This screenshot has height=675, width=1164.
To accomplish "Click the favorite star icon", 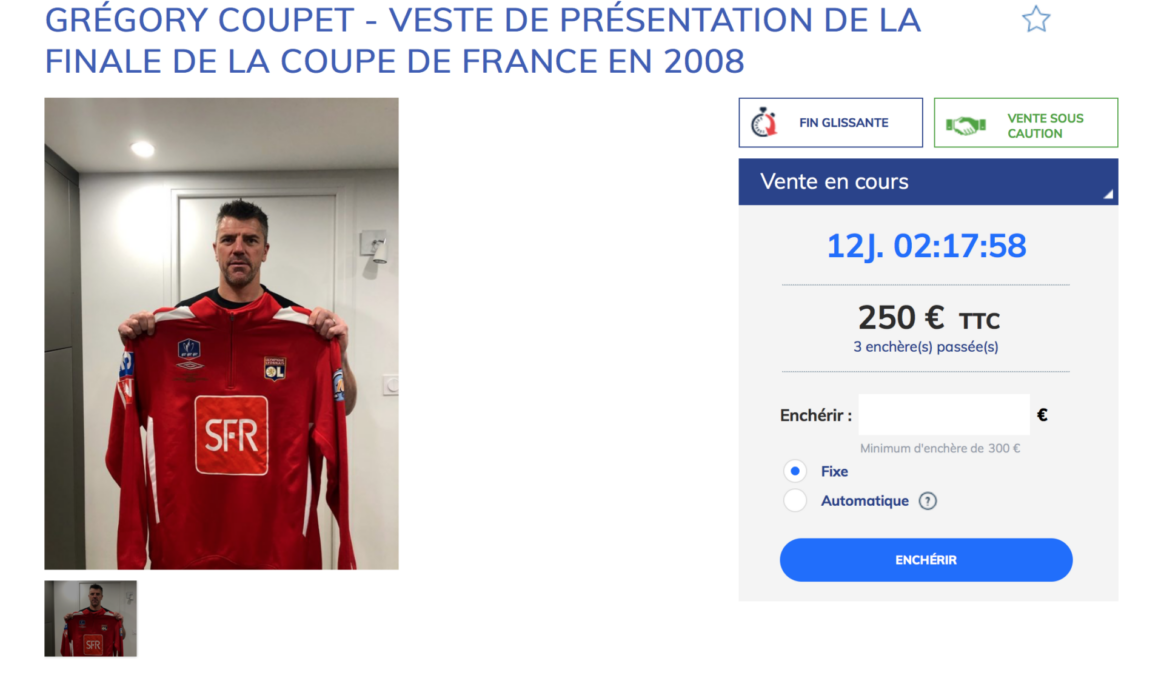I will click(x=1036, y=19).
